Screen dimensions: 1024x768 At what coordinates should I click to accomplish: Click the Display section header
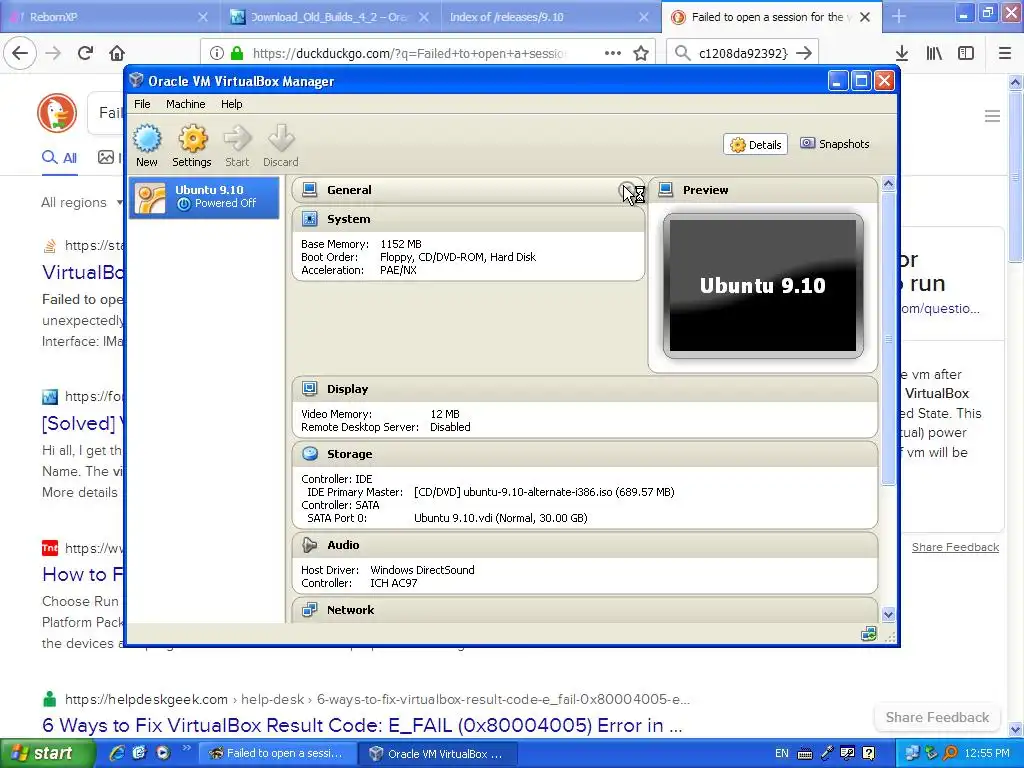pos(584,389)
